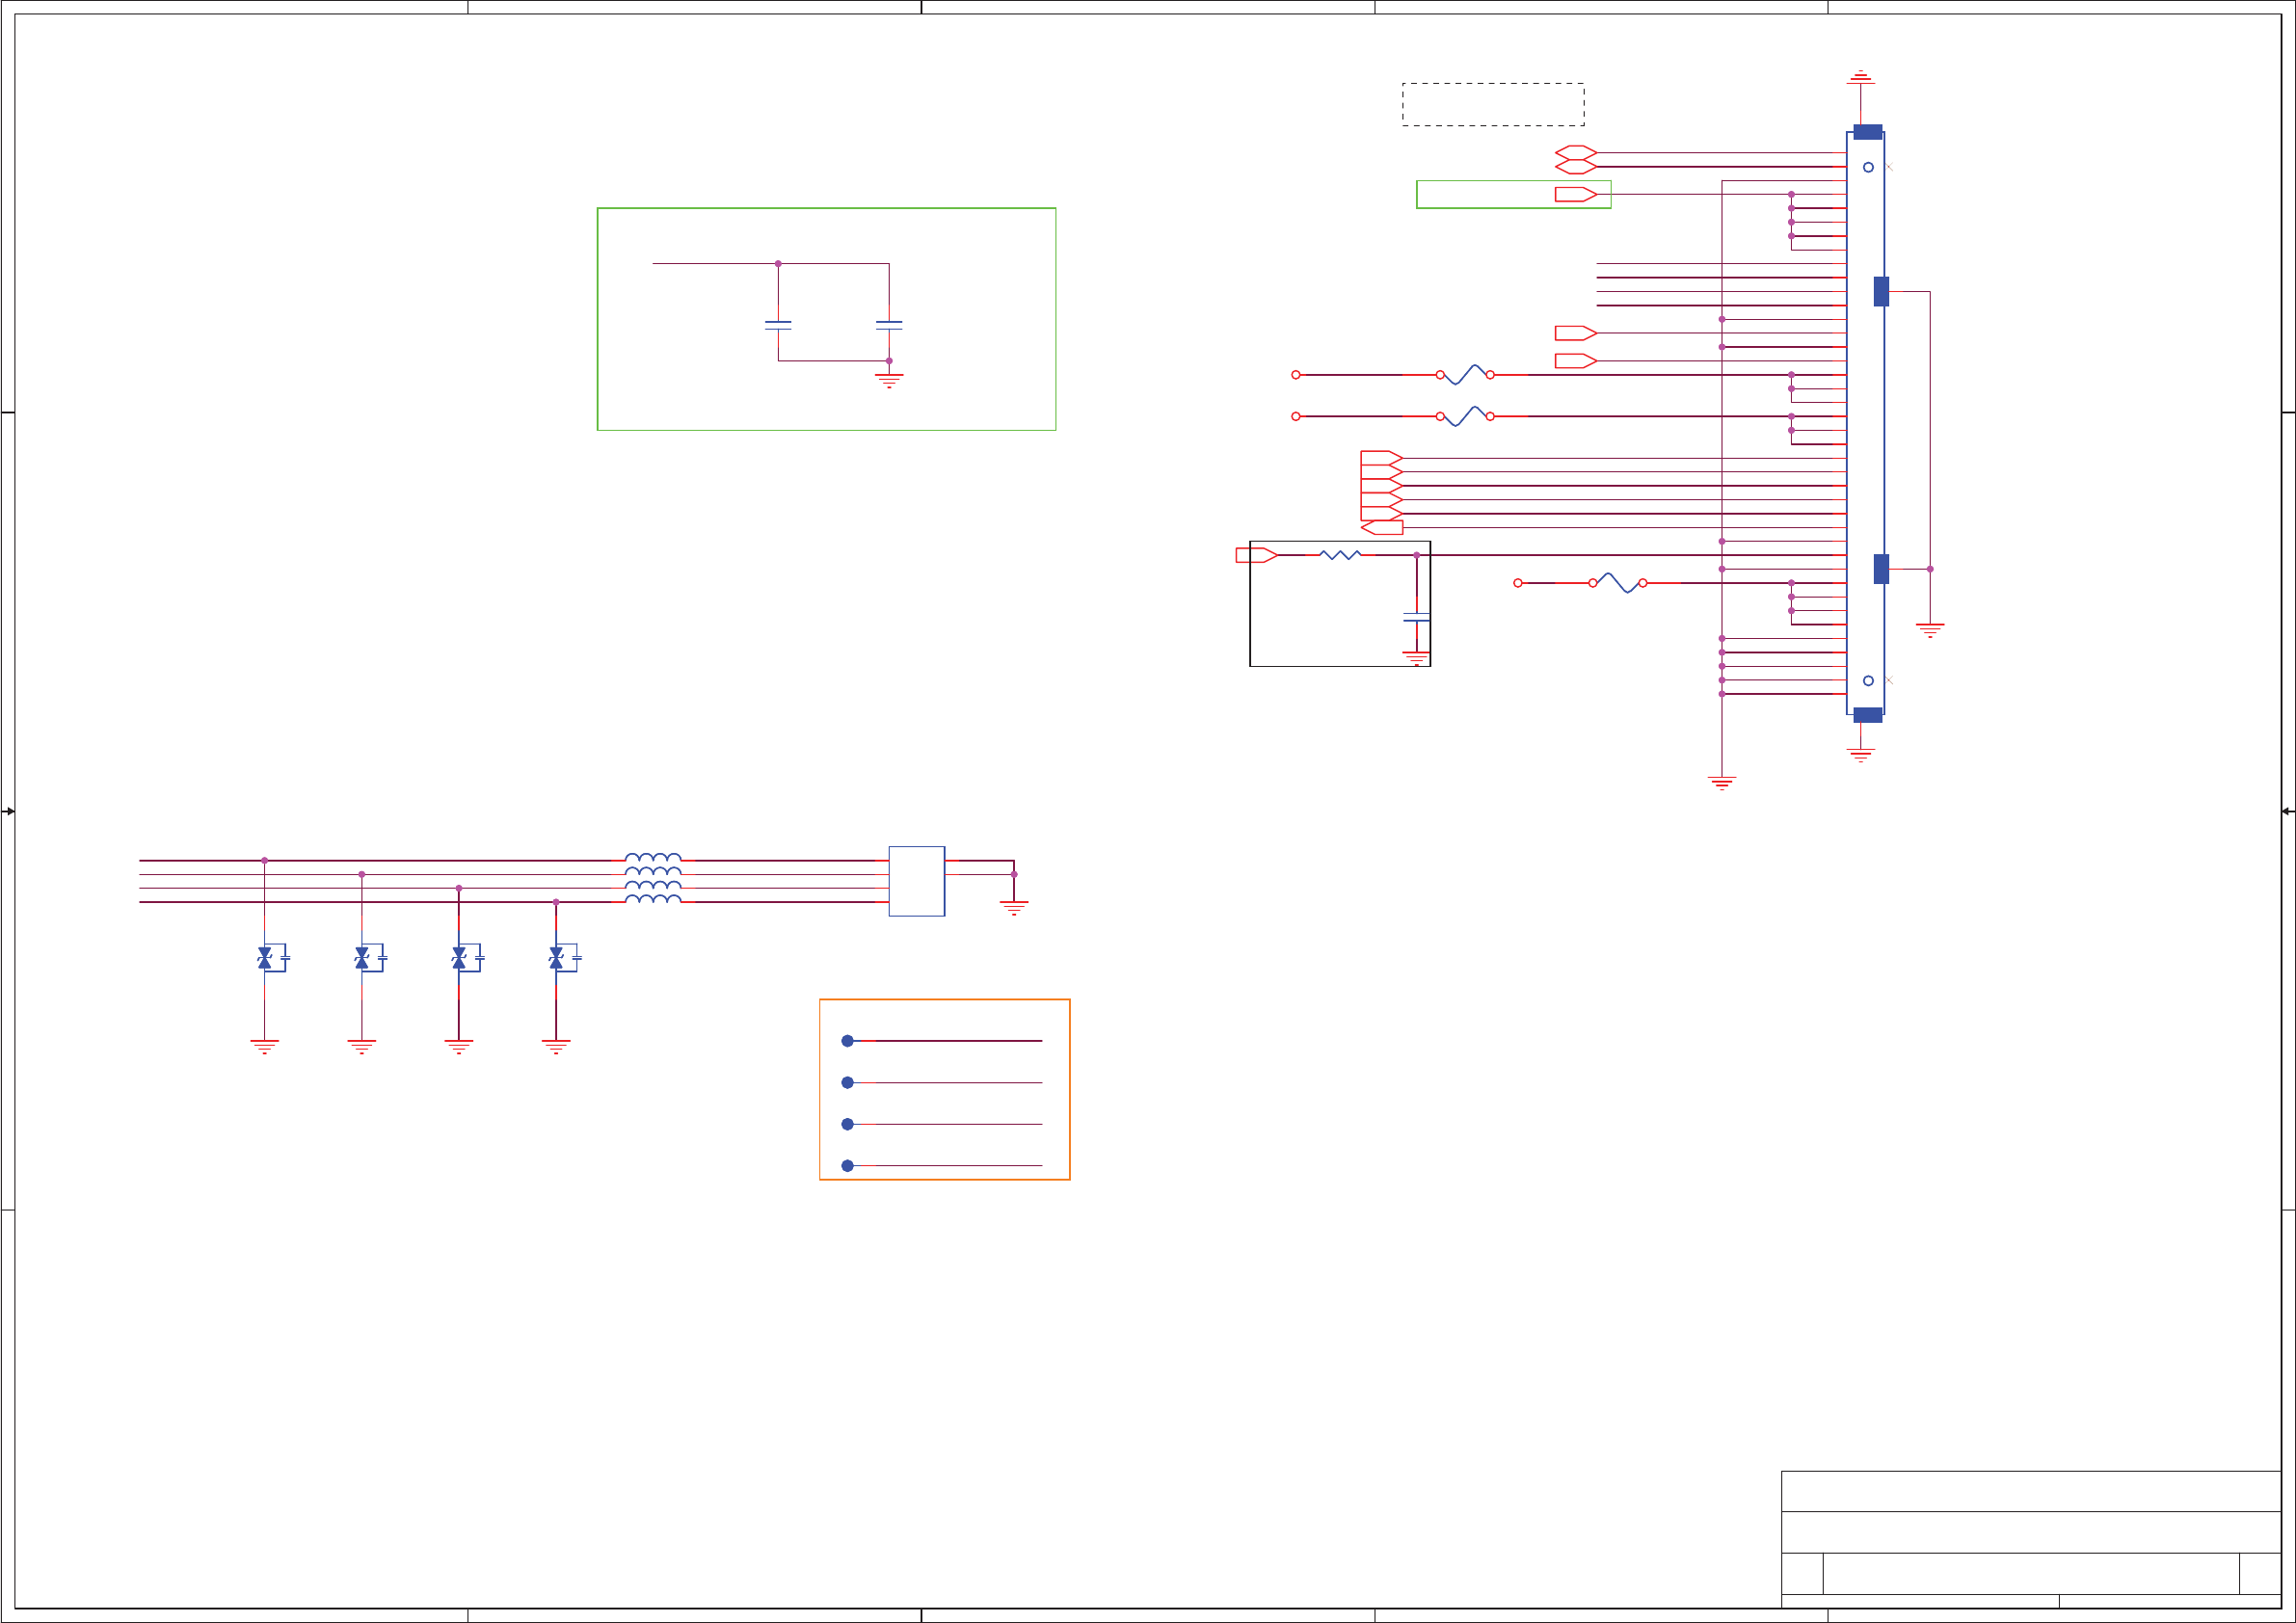
Task: Select the topmost fuse symbol
Action: pos(1465,375)
